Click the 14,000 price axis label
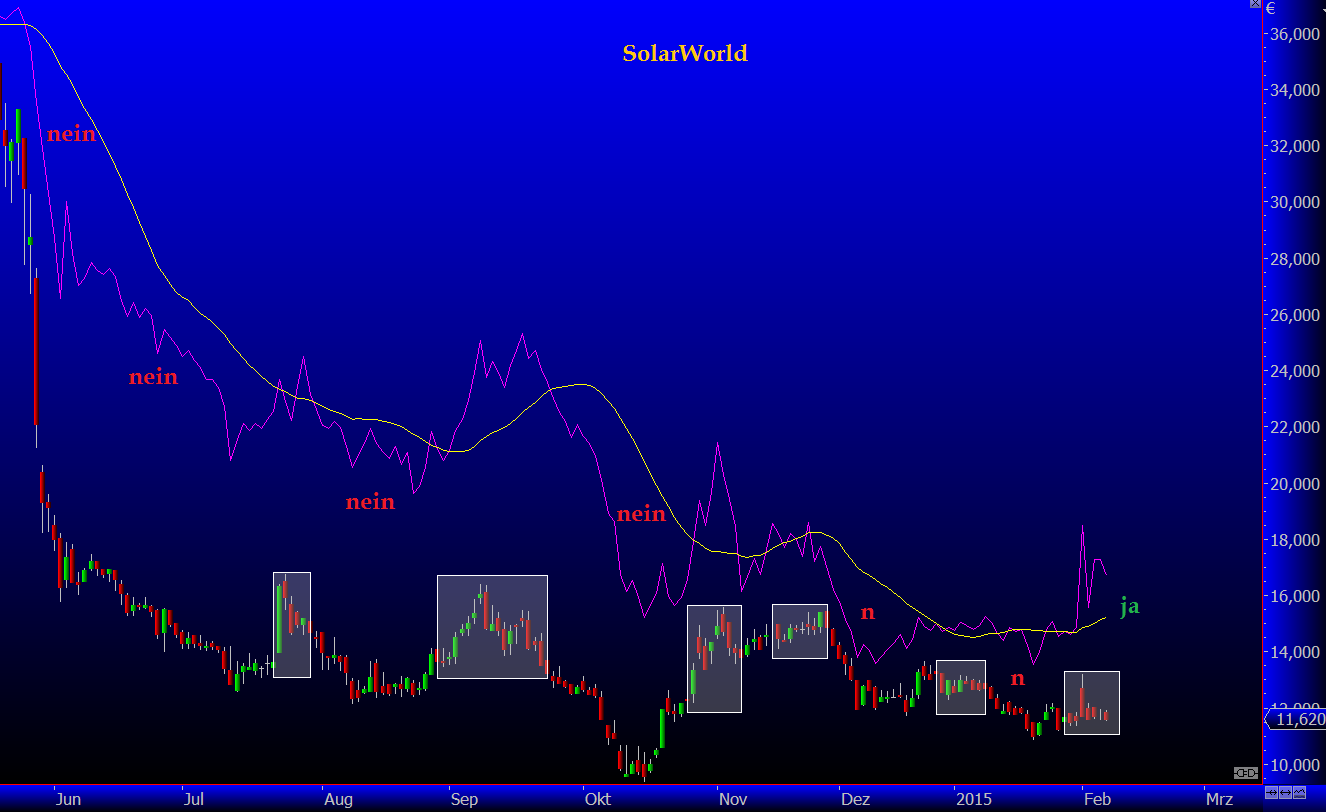The height and width of the screenshot is (812, 1326). [x=1295, y=652]
